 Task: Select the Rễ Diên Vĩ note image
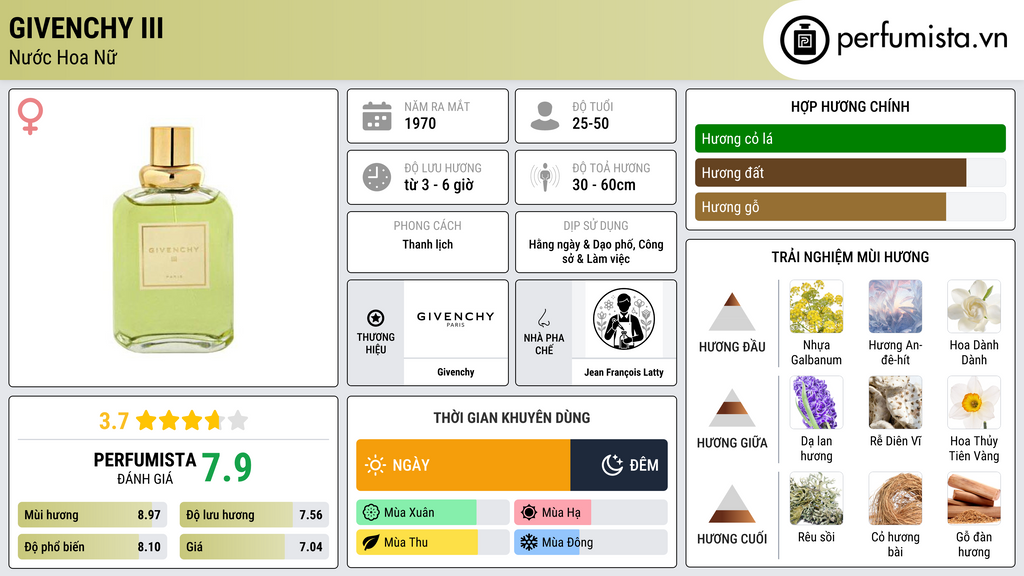tap(895, 403)
